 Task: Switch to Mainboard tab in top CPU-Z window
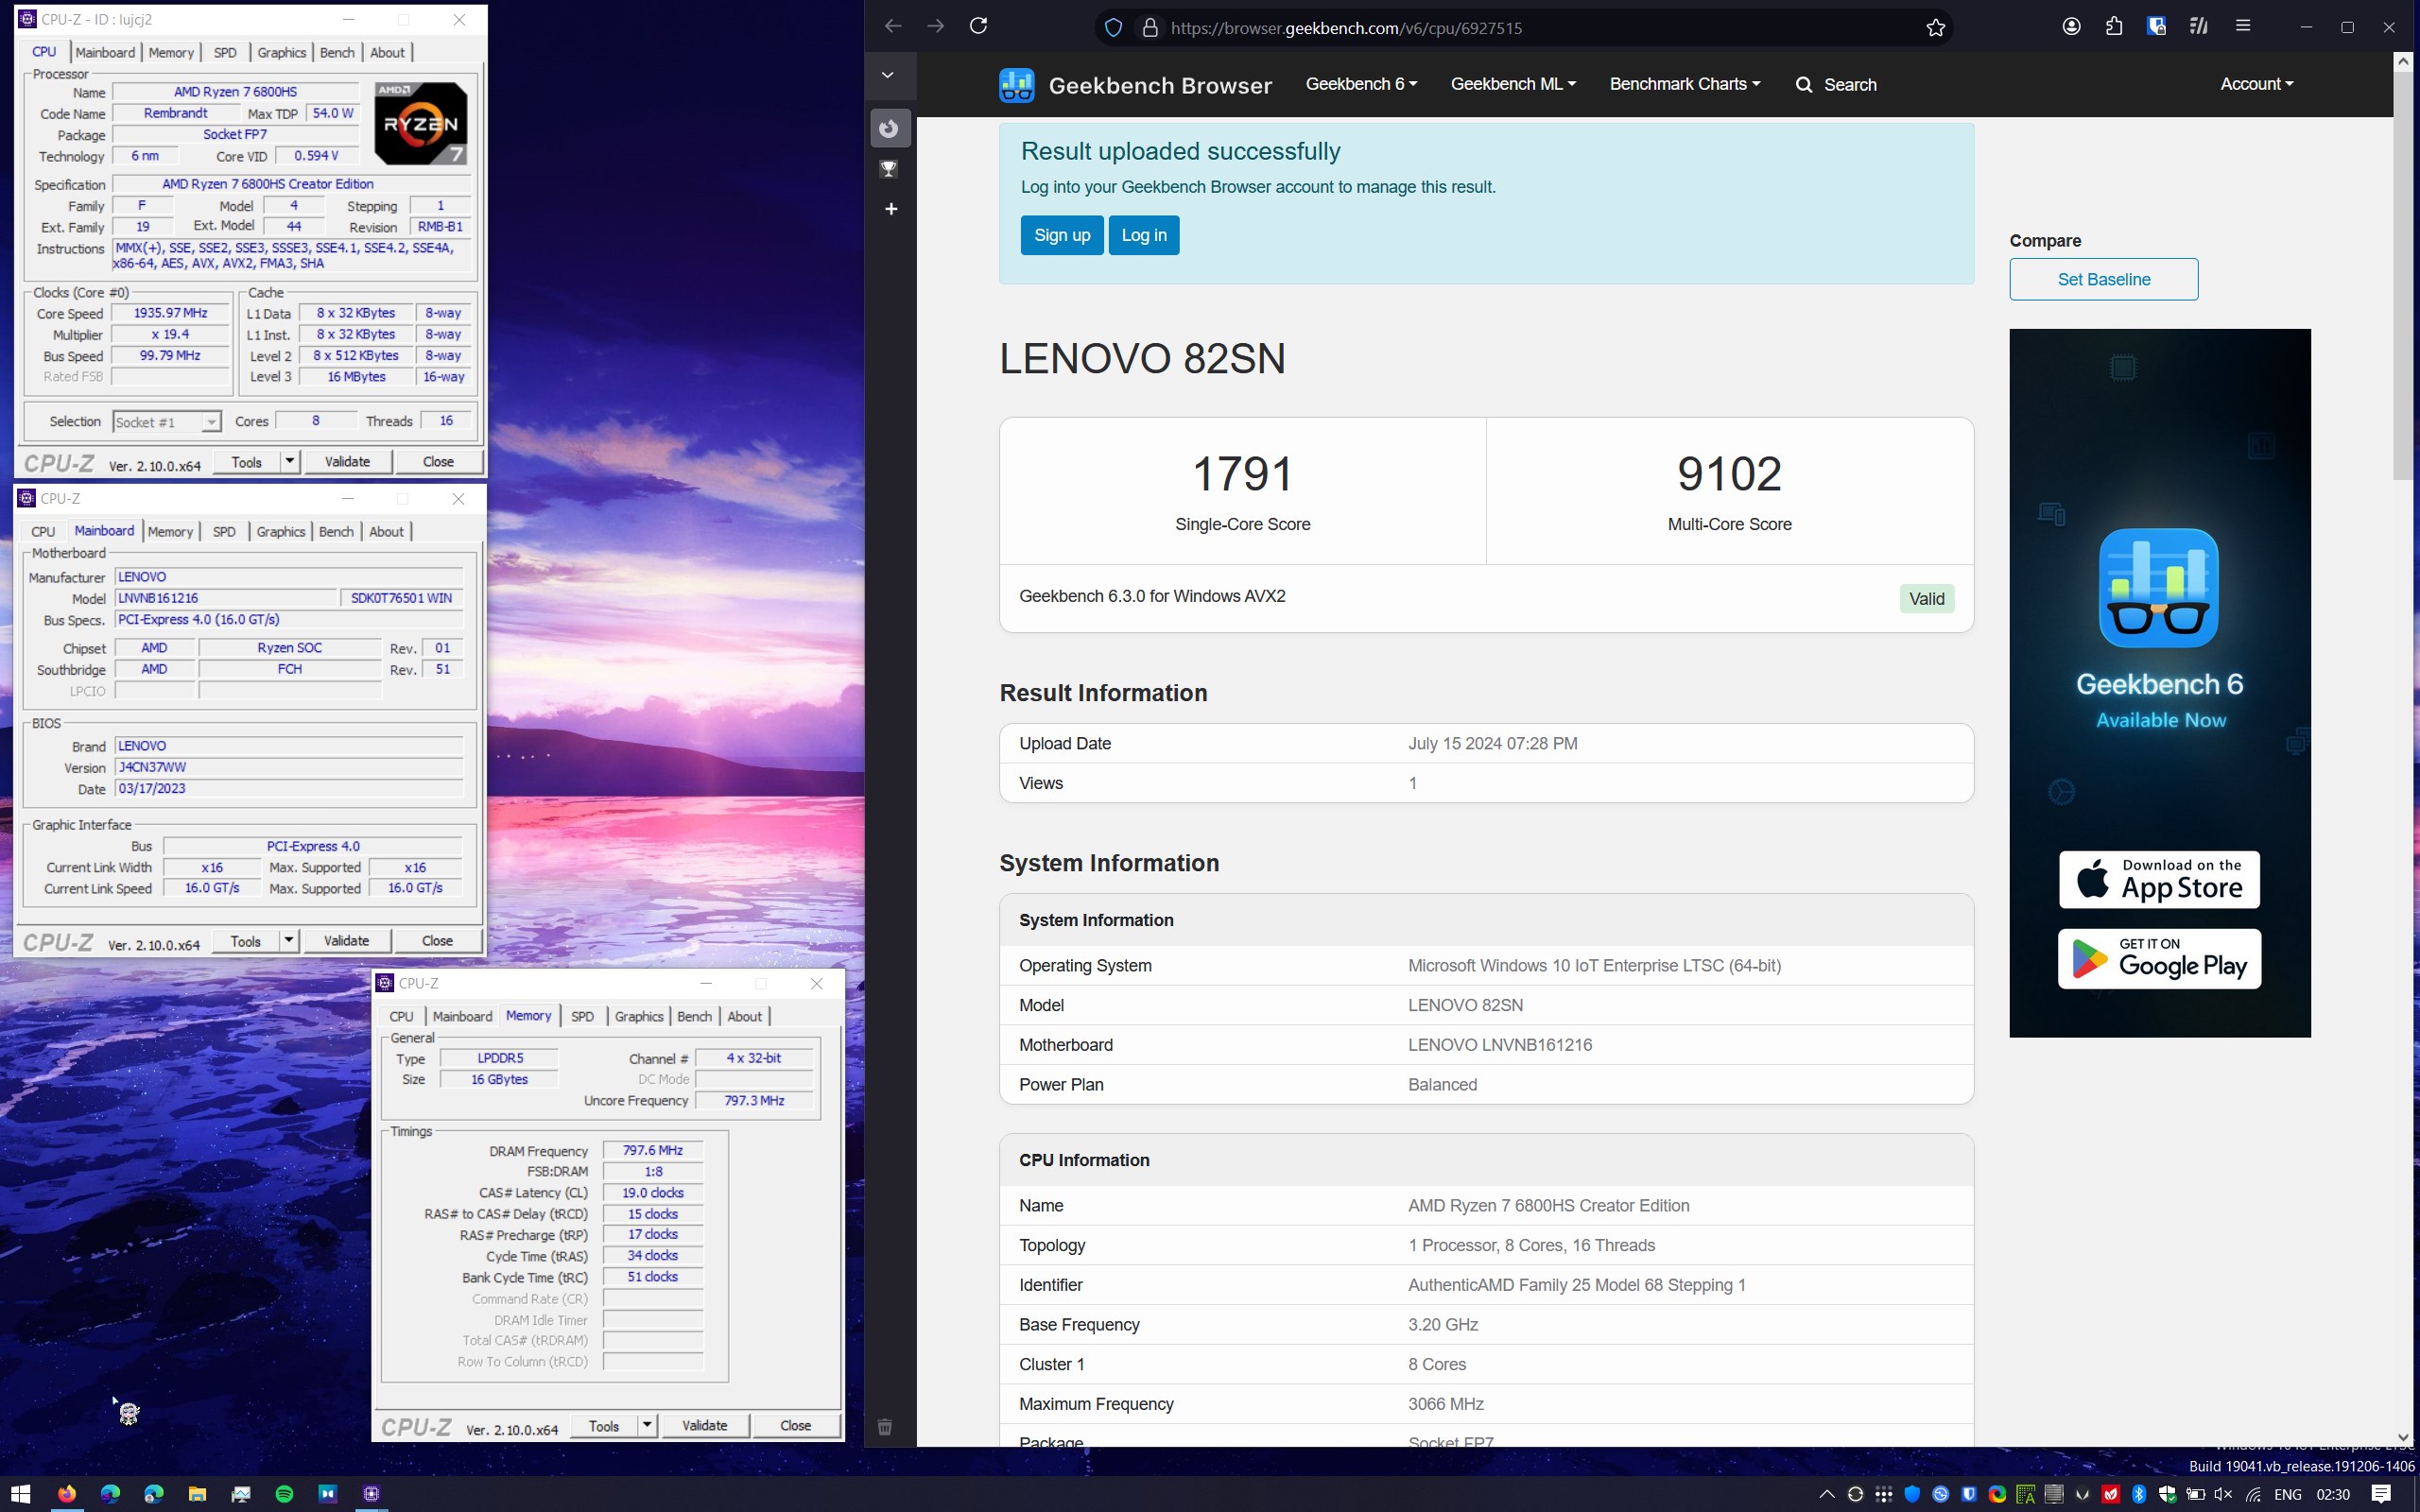[105, 52]
